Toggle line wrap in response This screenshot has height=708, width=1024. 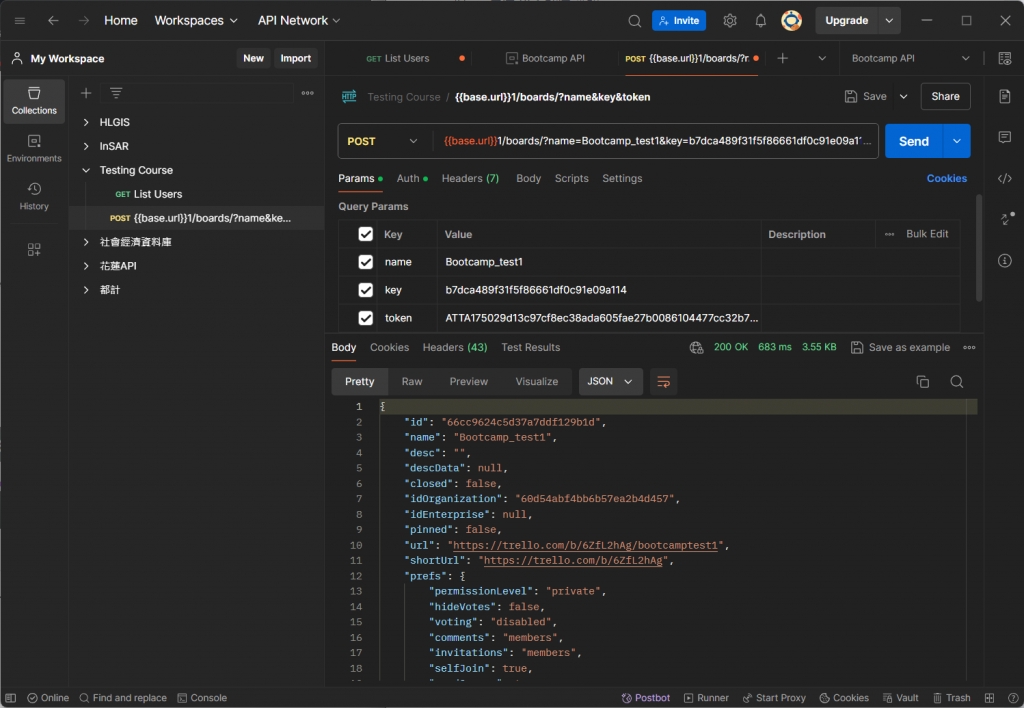click(x=664, y=381)
